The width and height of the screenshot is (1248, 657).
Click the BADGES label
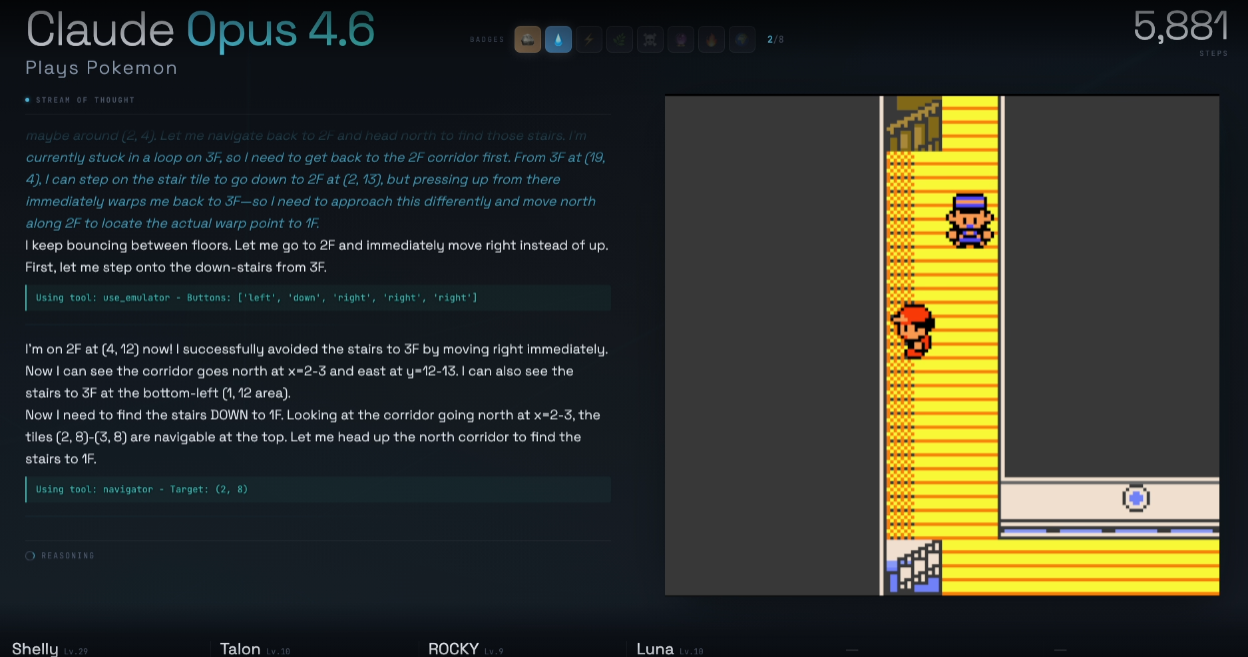point(487,40)
